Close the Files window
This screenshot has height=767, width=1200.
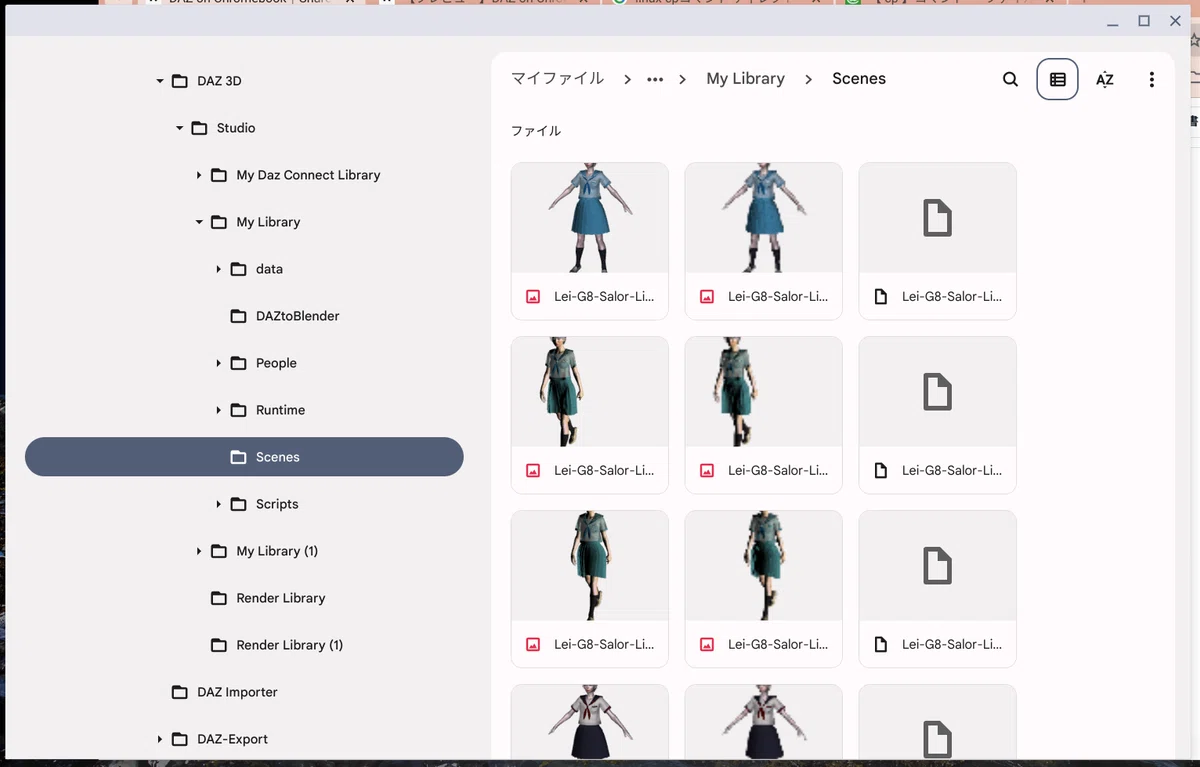click(1176, 21)
